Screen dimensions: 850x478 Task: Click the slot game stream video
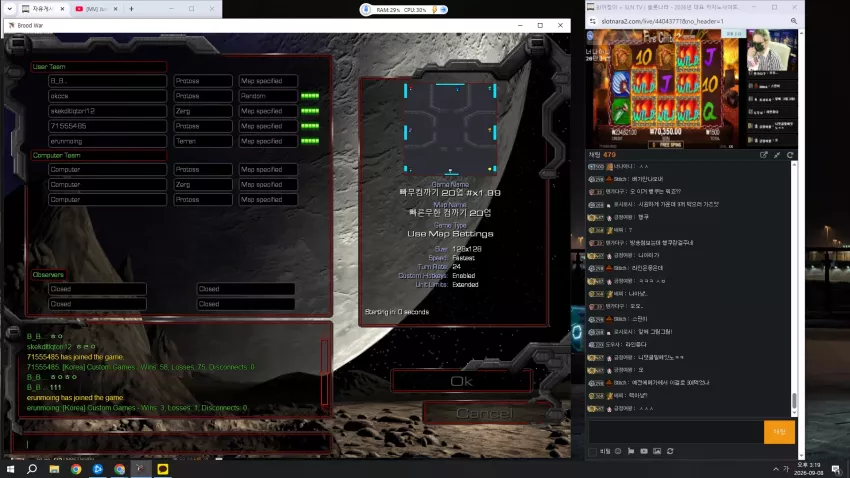click(665, 89)
